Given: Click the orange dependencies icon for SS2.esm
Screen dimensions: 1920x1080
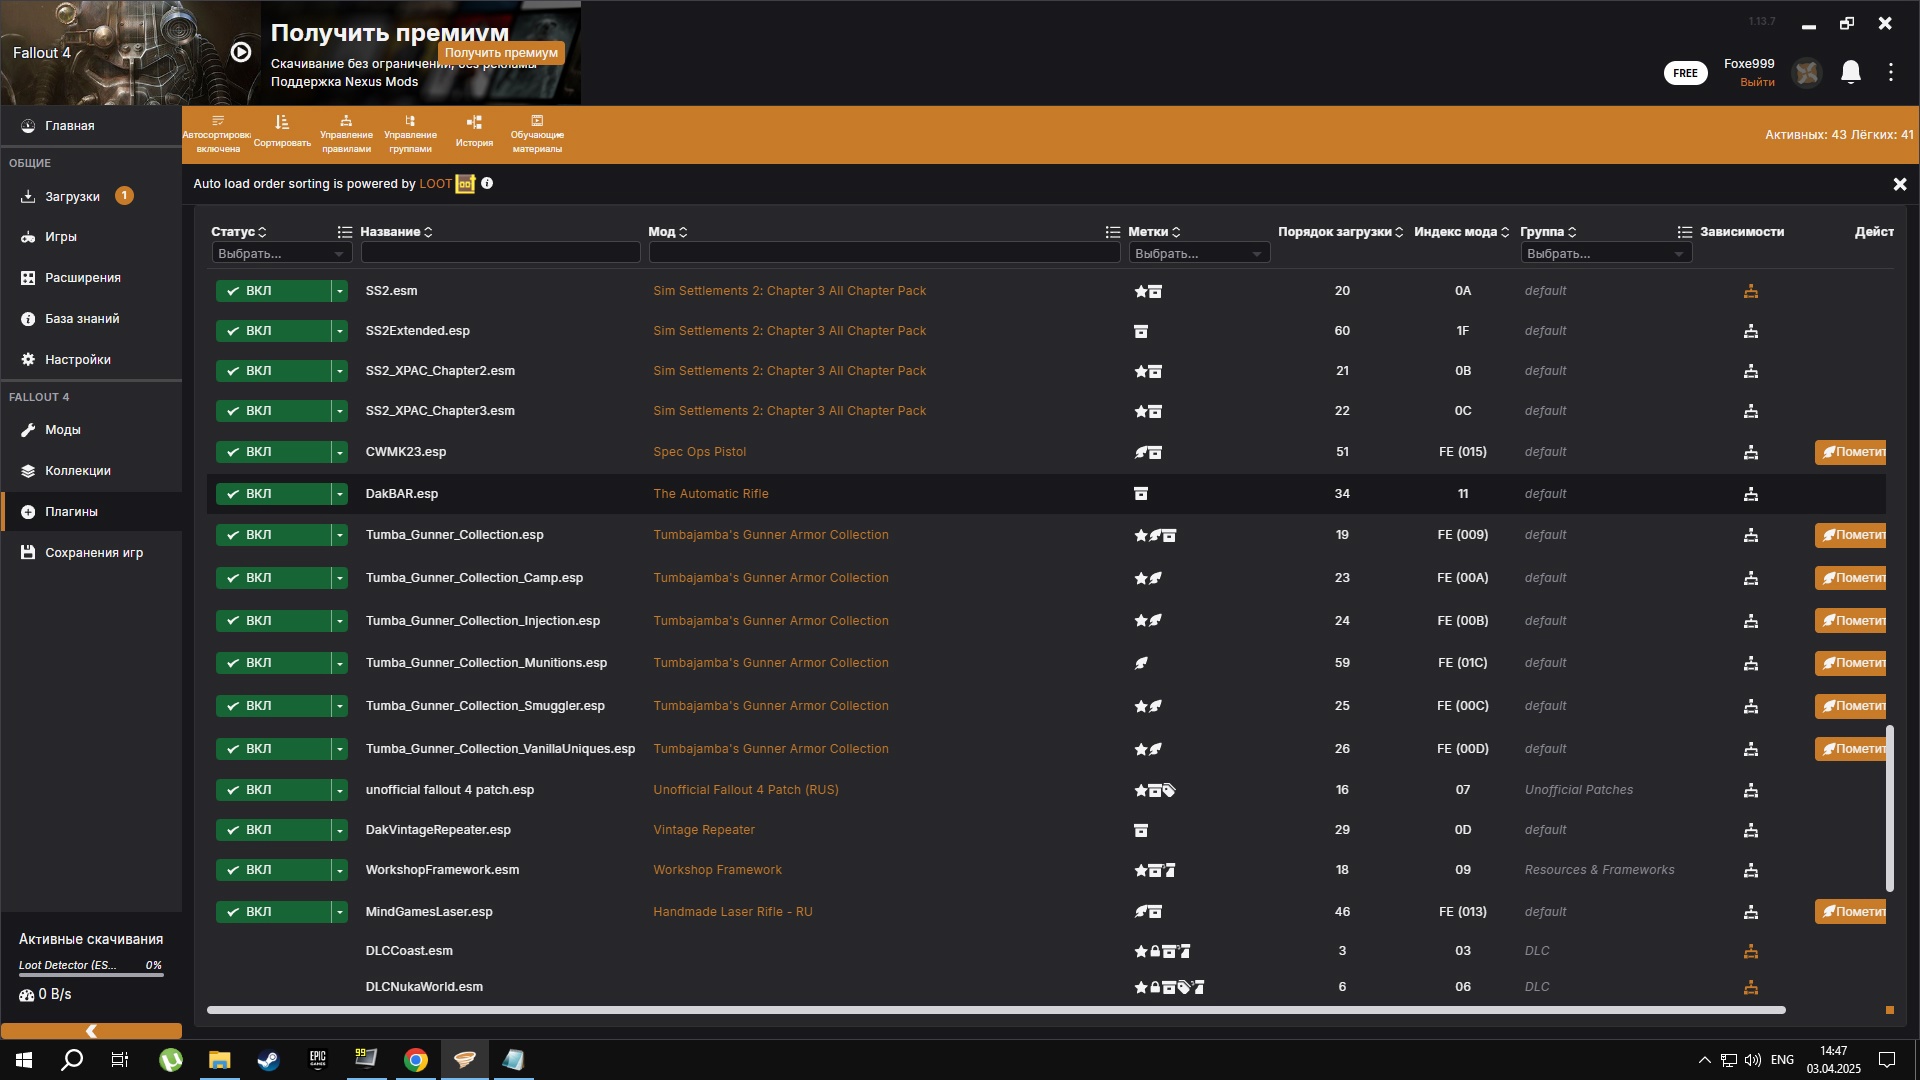Looking at the screenshot, I should pos(1750,291).
